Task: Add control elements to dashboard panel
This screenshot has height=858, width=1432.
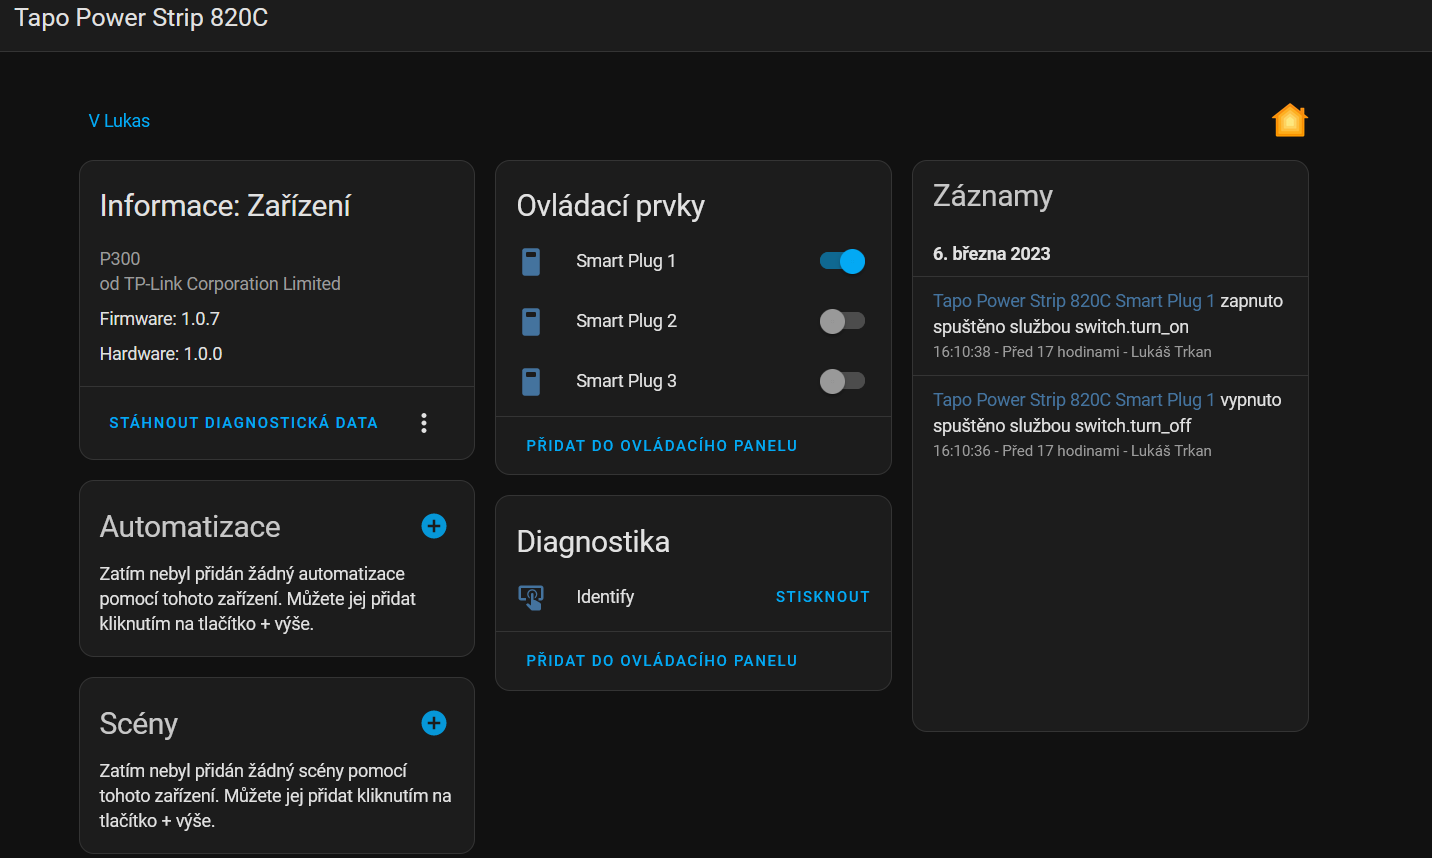Action: point(661,446)
